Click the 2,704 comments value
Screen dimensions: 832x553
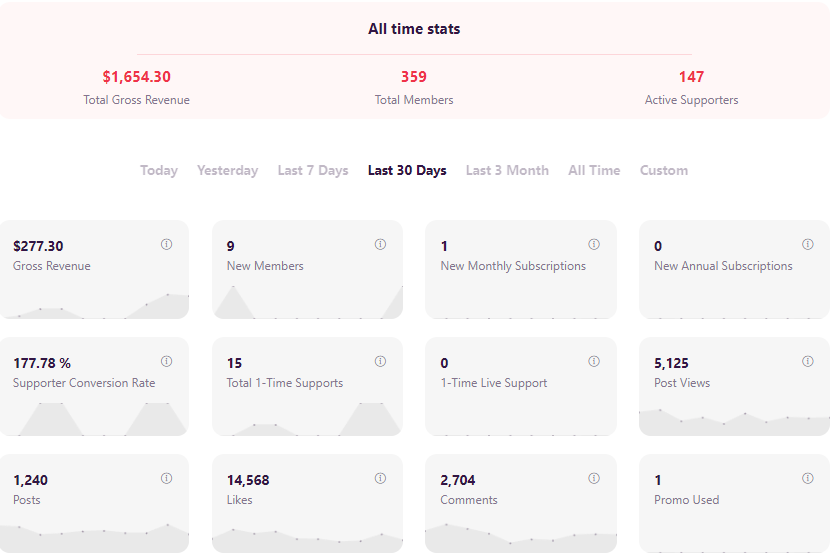[x=458, y=480]
